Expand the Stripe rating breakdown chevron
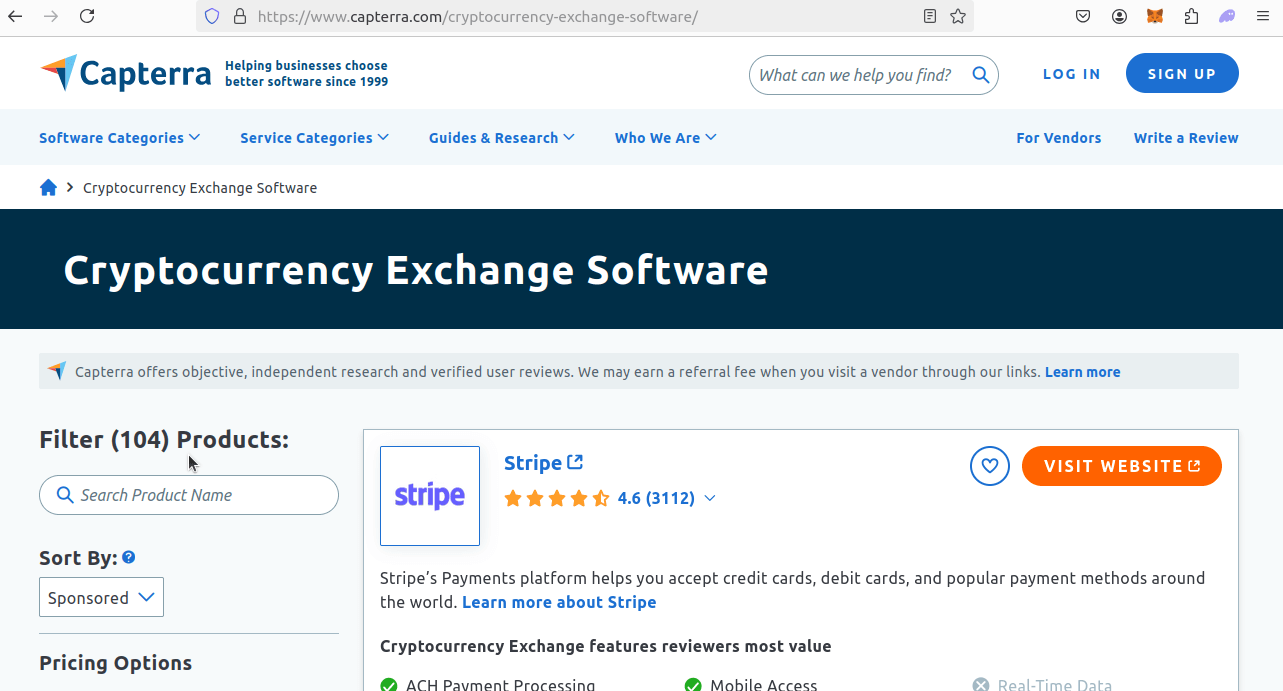 (710, 498)
